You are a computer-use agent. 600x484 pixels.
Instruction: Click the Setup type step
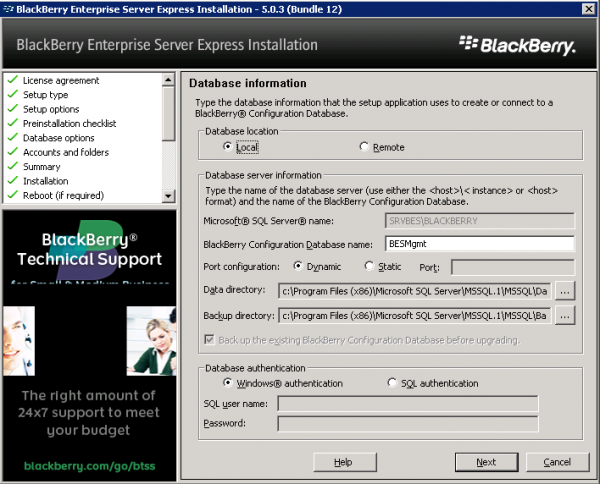tap(46, 95)
